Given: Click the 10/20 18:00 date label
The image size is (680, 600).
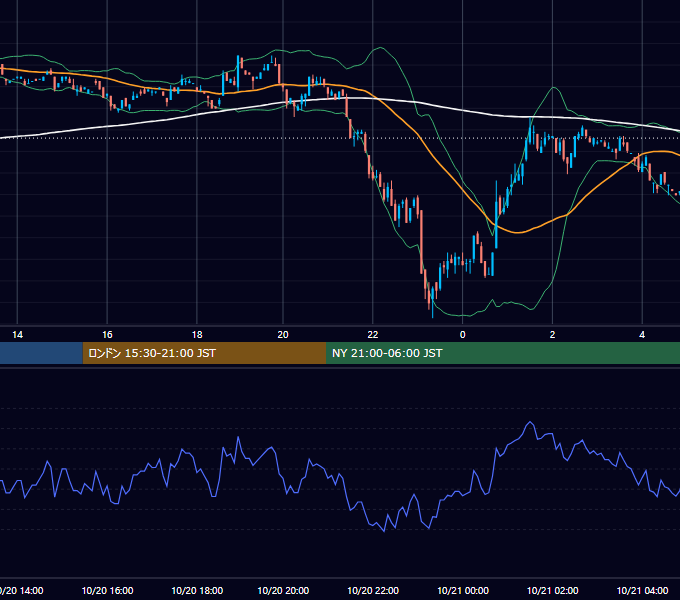Looking at the screenshot, I should pos(197,590).
